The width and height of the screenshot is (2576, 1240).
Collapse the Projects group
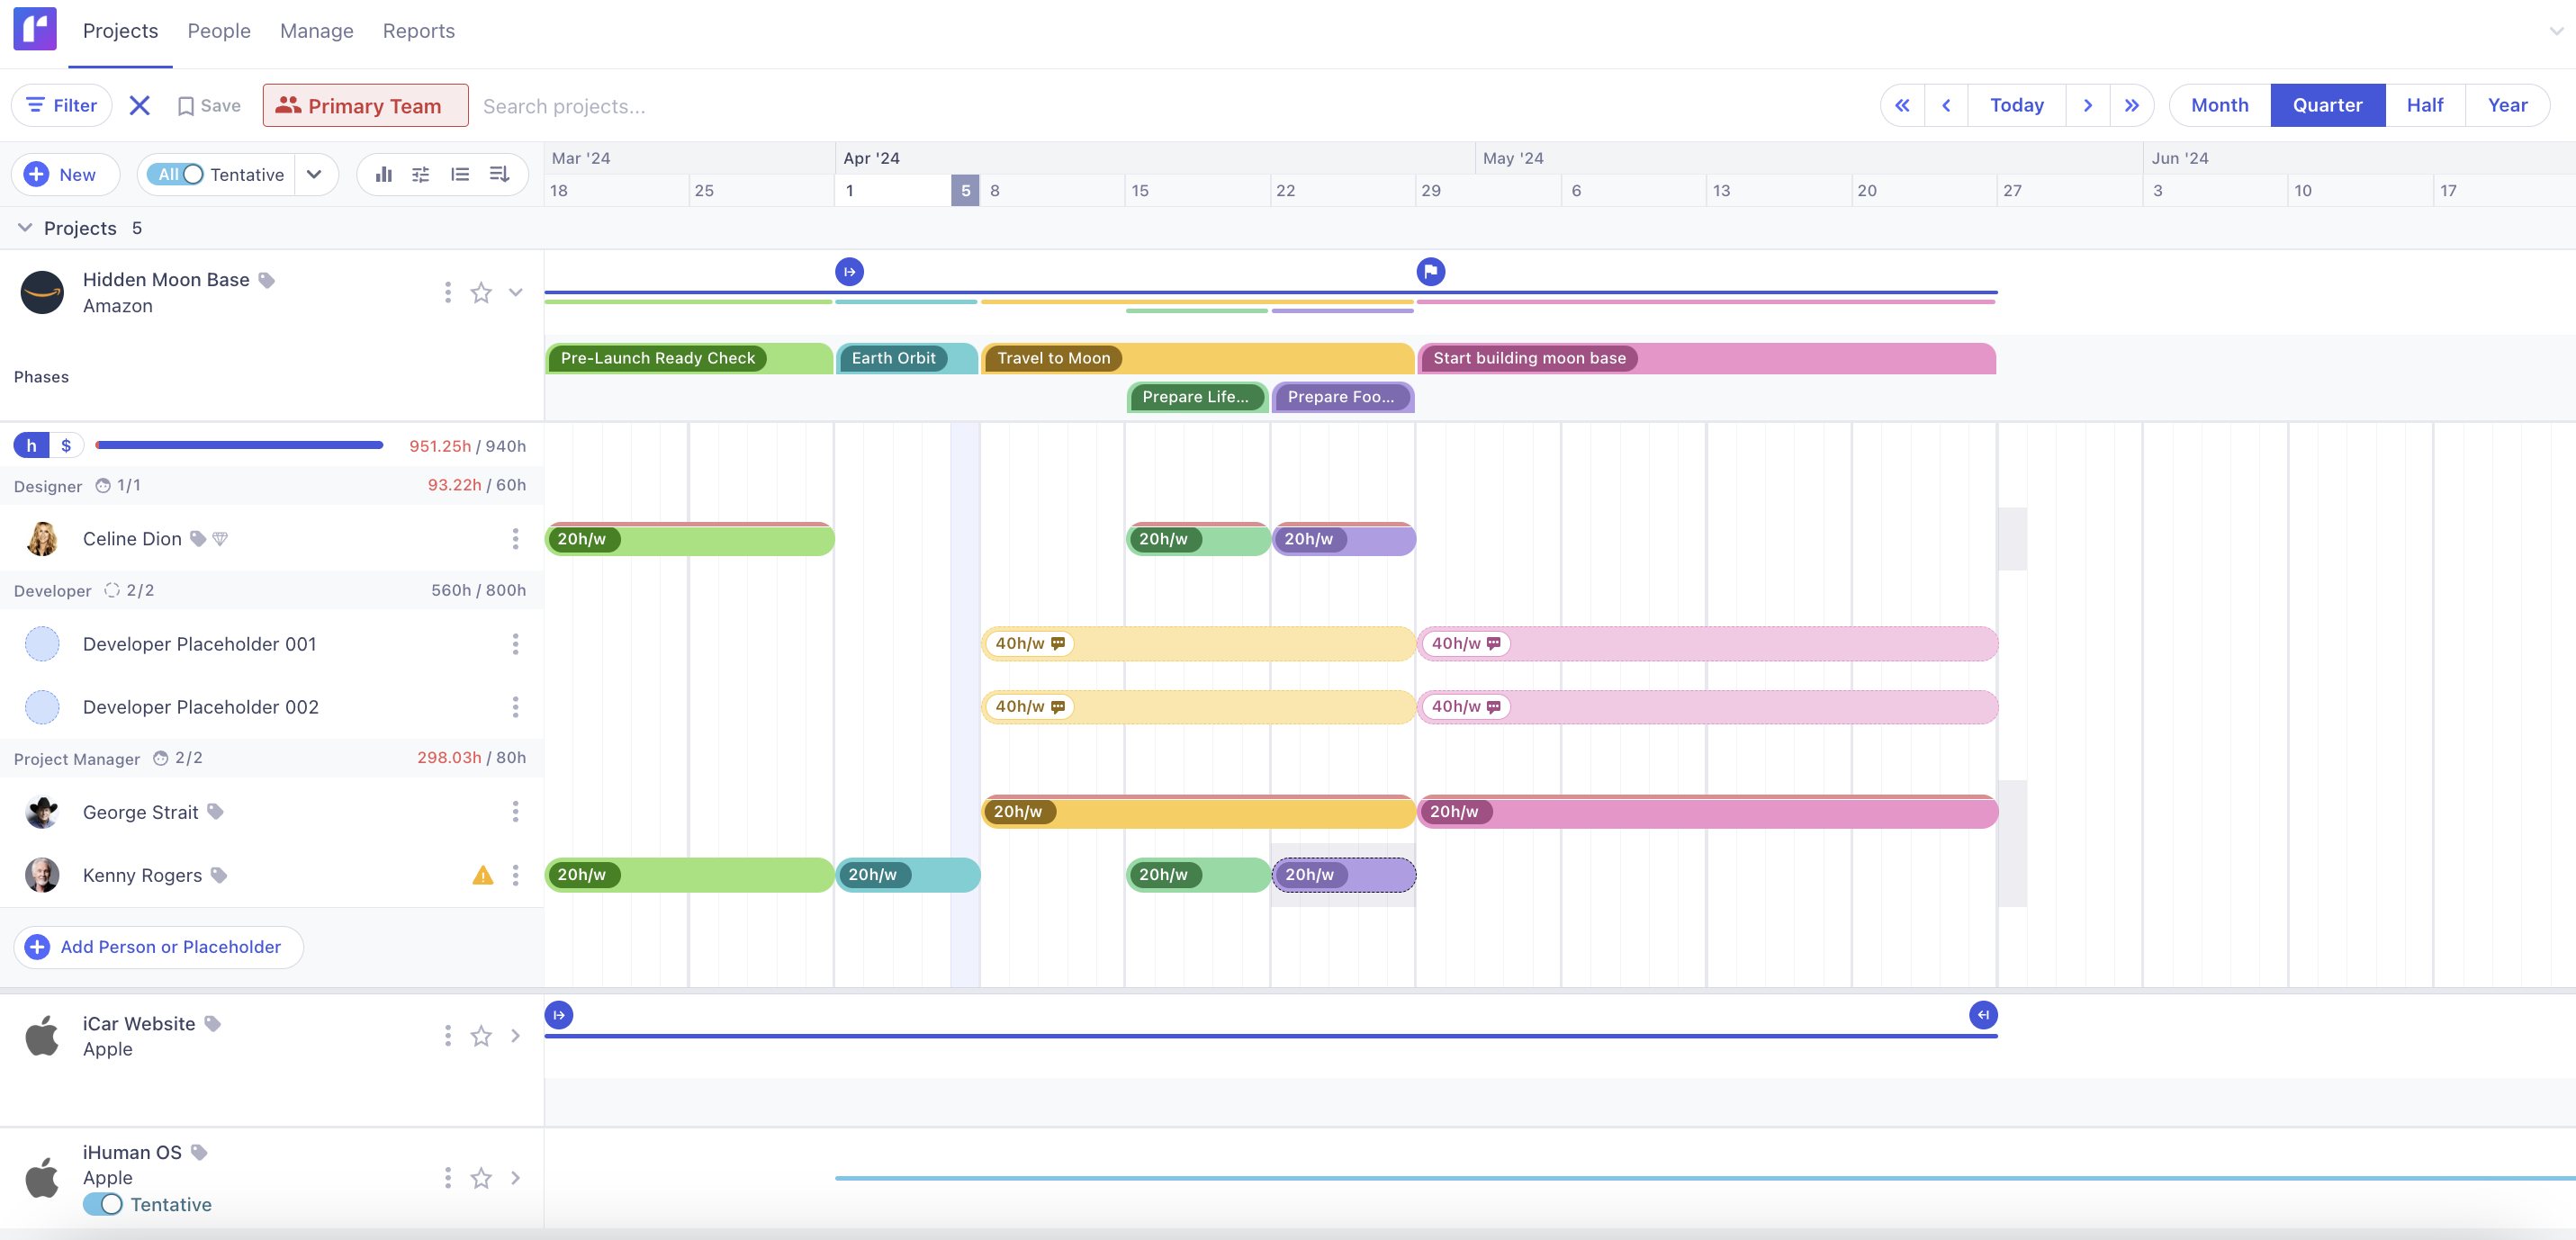point(25,228)
